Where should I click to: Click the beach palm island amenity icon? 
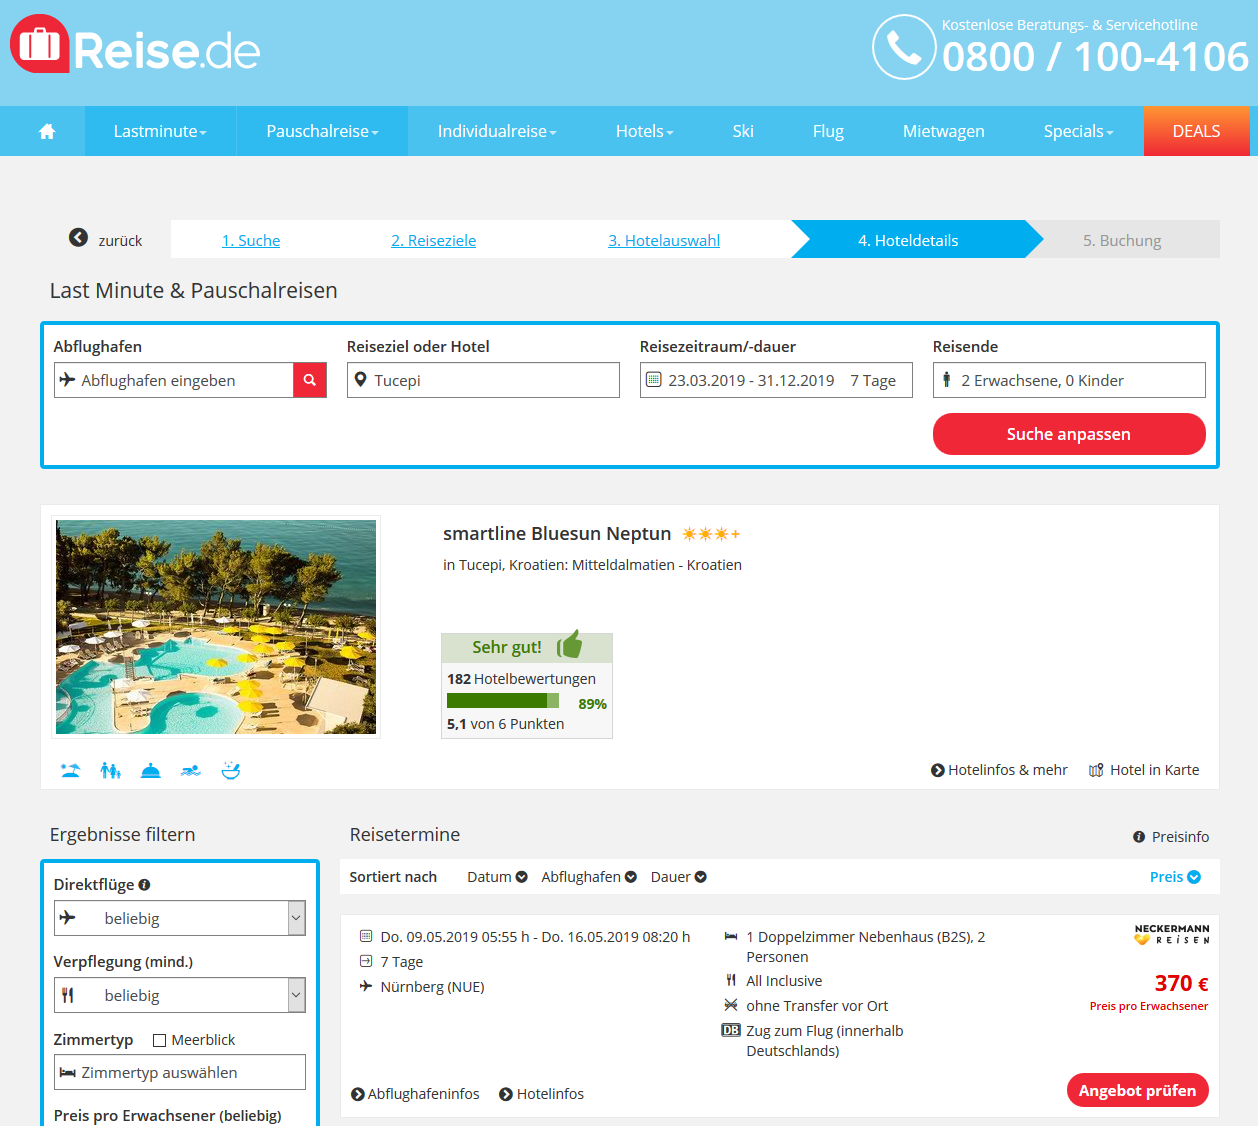point(70,770)
